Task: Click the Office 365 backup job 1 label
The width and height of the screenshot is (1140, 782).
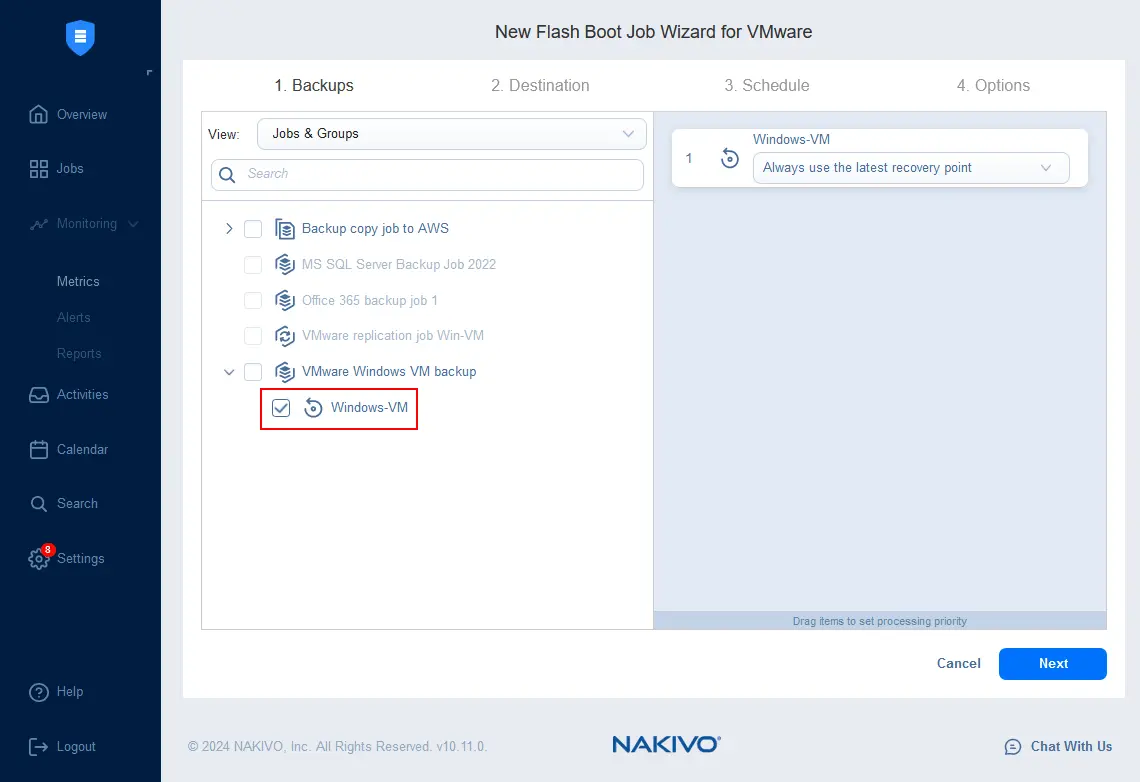Action: (x=369, y=300)
